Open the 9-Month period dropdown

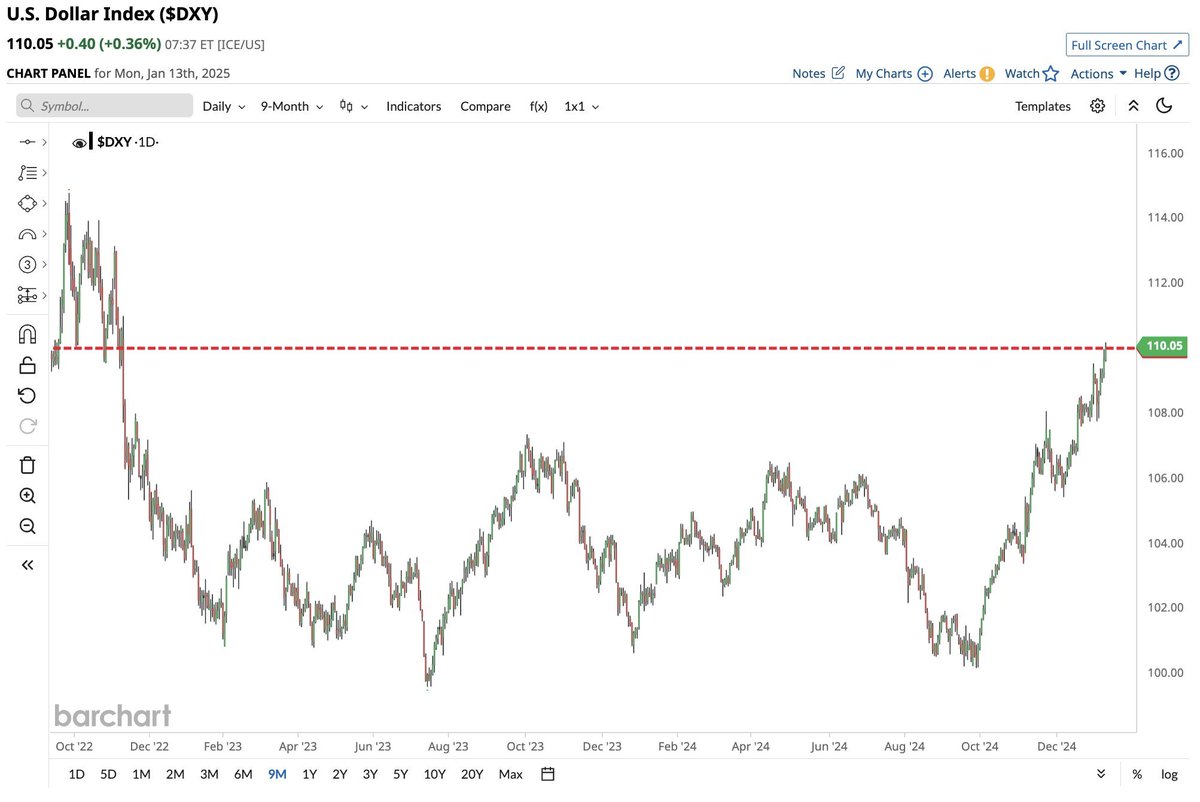coord(291,106)
